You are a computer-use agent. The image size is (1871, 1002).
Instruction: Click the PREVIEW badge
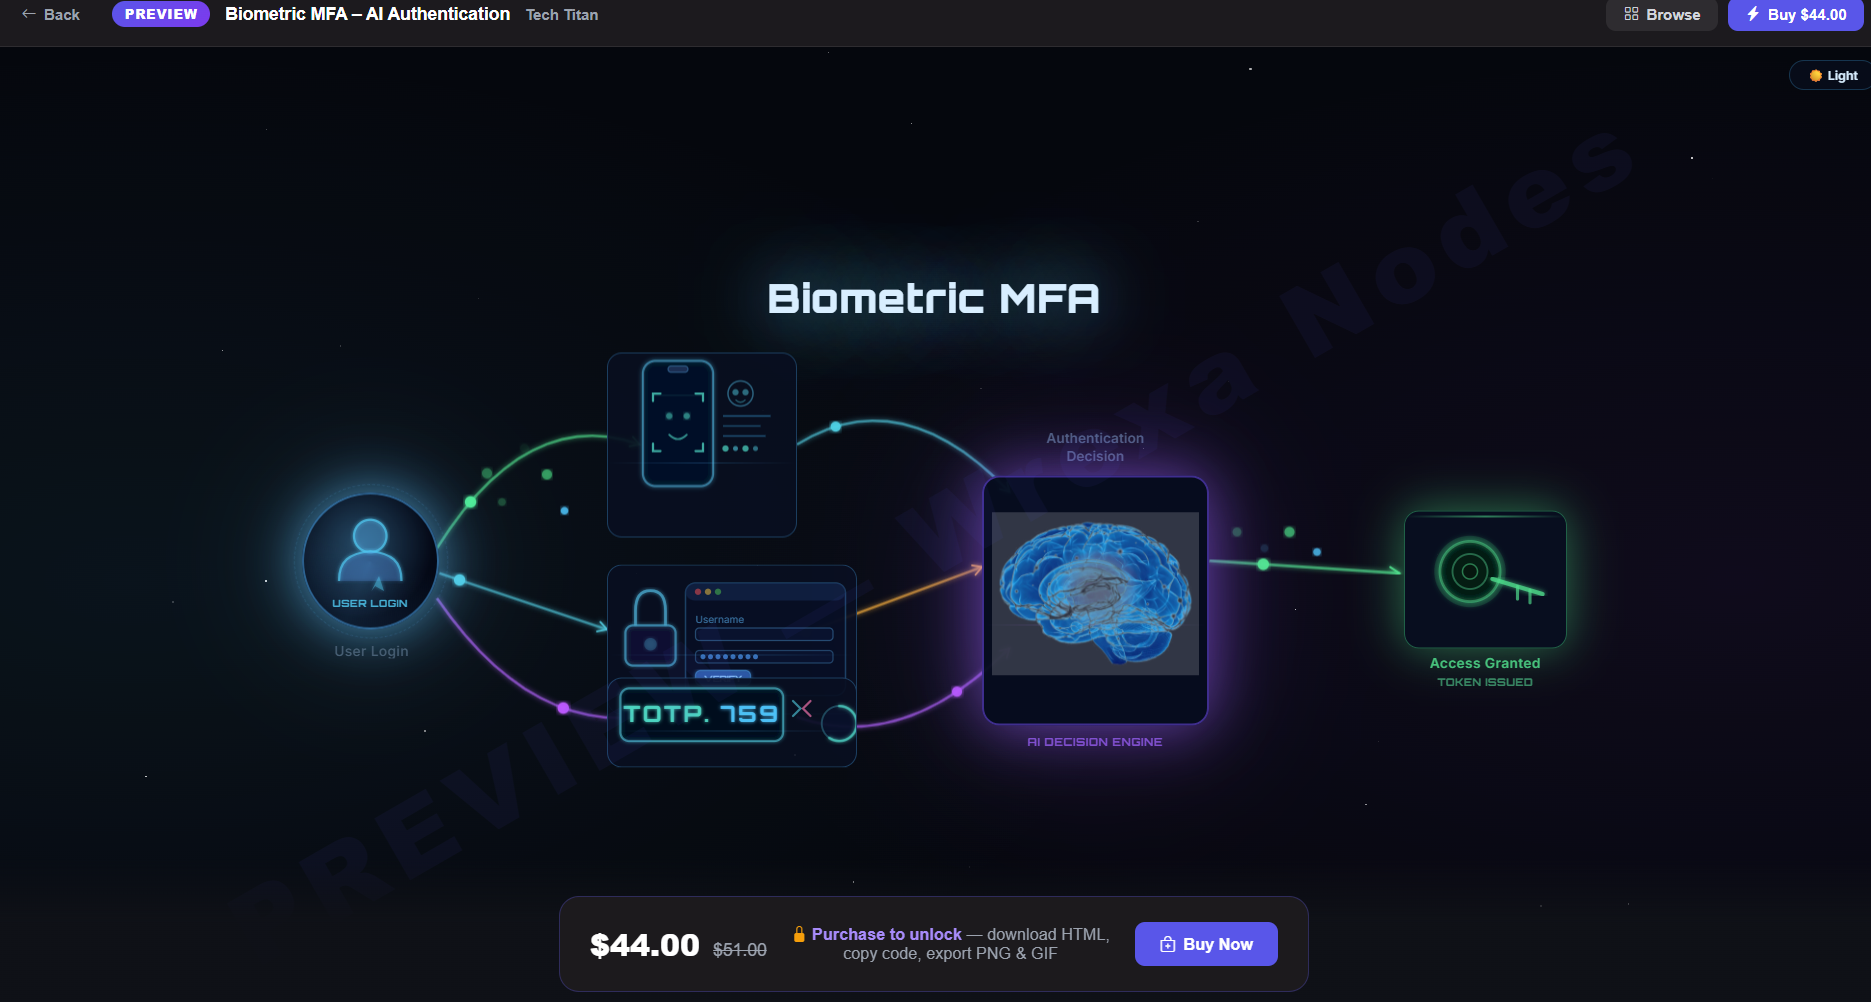(160, 14)
